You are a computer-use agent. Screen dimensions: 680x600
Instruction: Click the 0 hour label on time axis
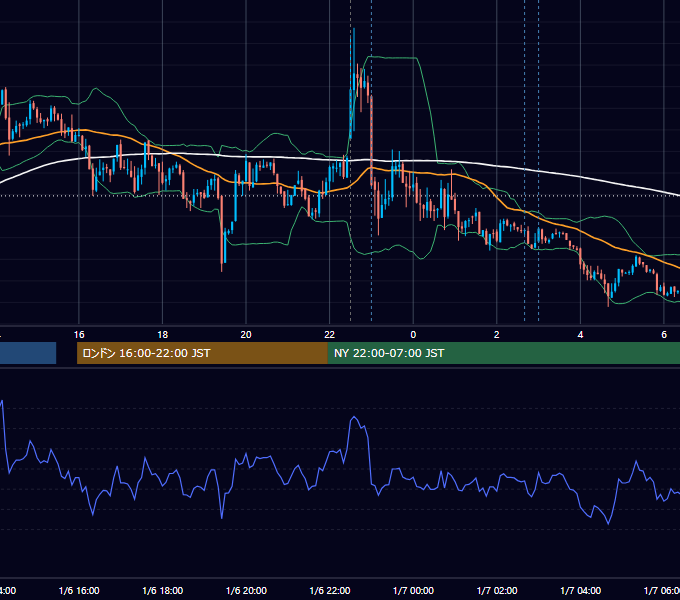coord(413,335)
